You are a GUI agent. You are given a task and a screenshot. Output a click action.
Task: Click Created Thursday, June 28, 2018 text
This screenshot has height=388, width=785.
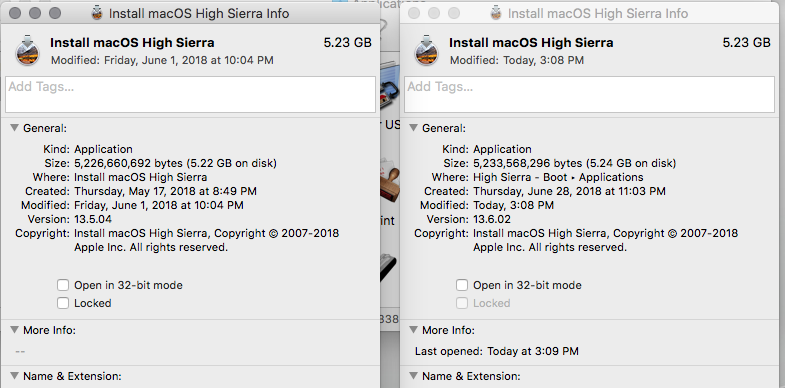coord(569,191)
